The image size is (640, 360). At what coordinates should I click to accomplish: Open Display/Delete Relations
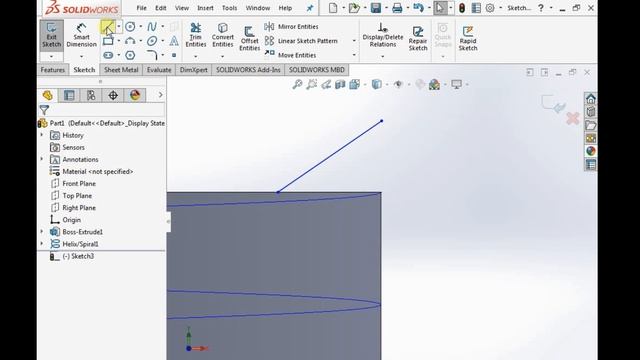point(382,35)
